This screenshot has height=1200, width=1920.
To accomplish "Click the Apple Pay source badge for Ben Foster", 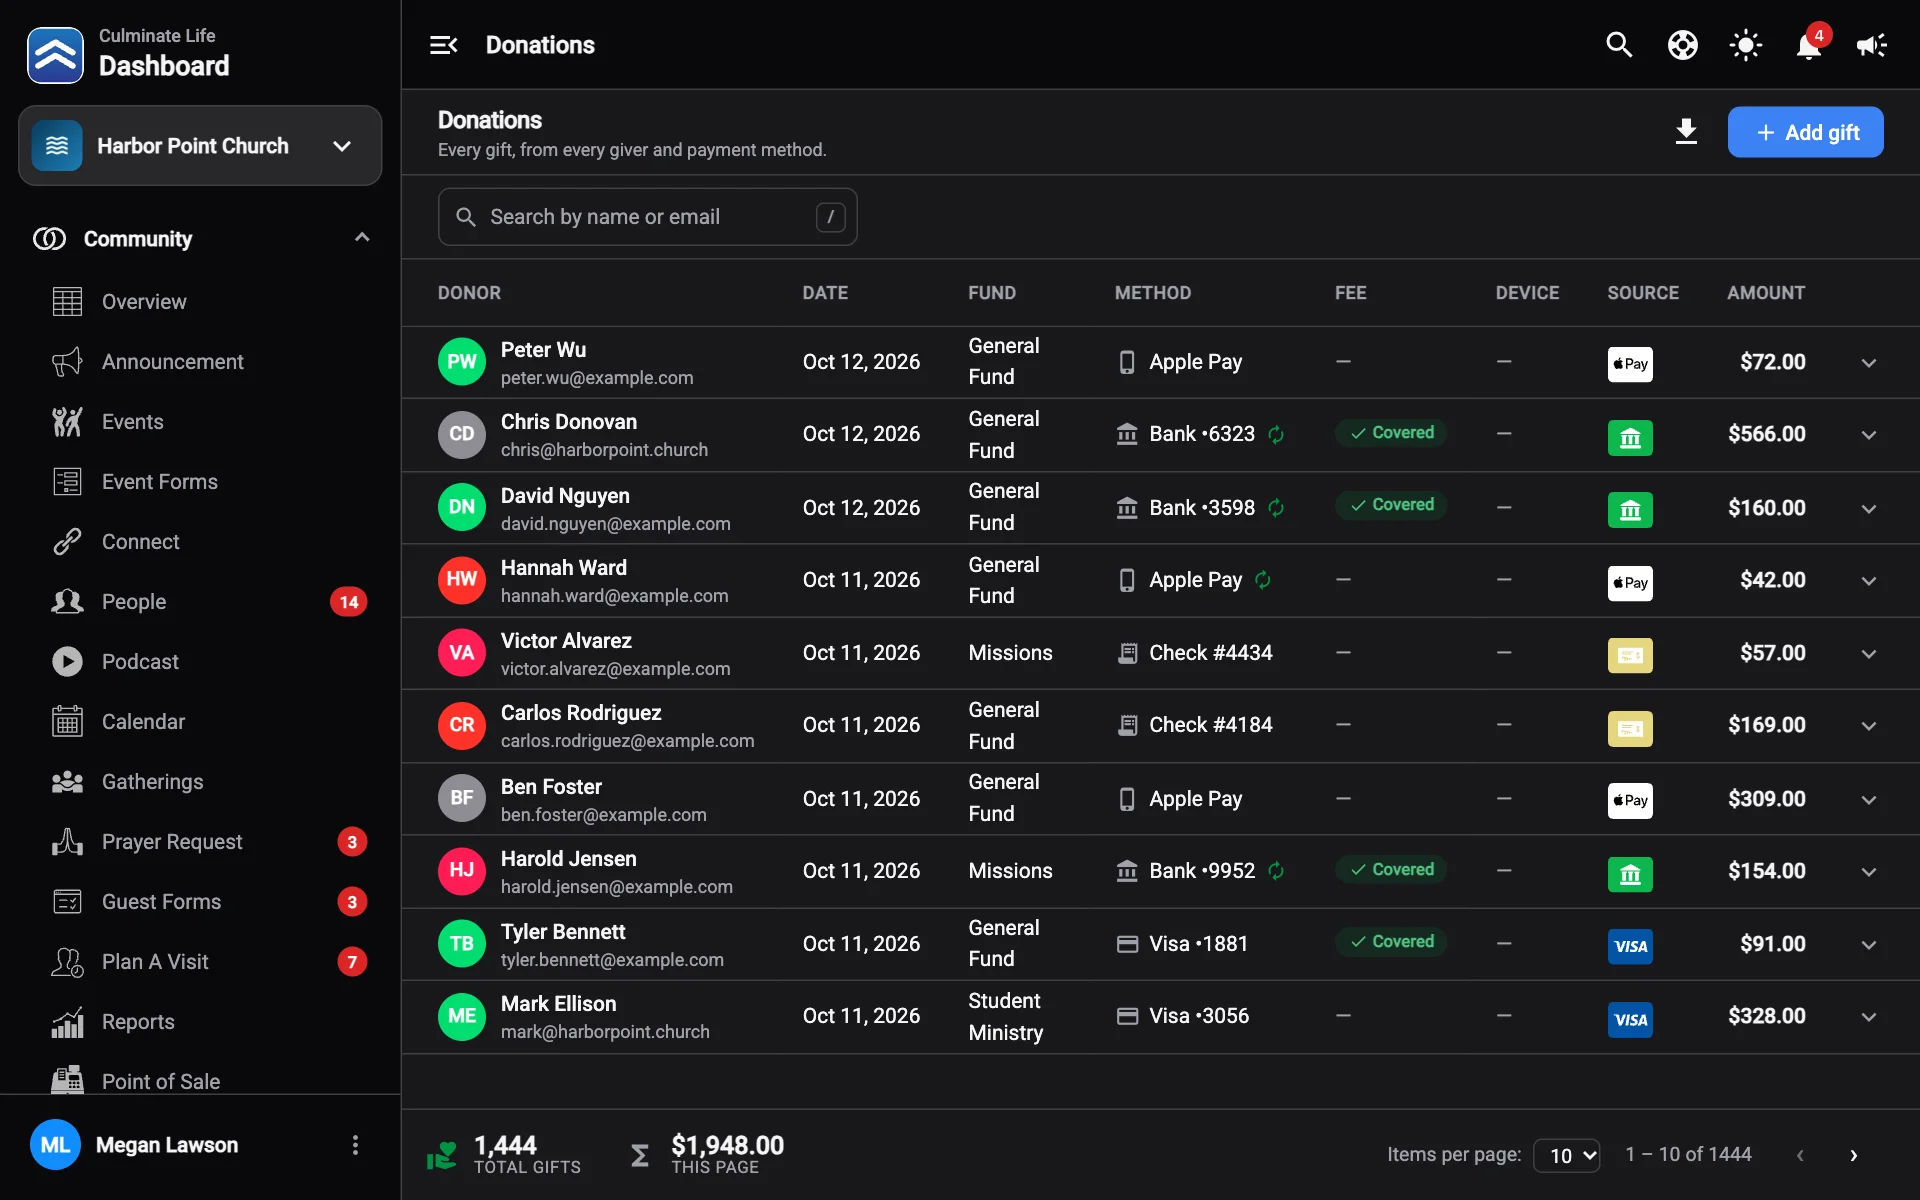I will pyautogui.click(x=1630, y=800).
